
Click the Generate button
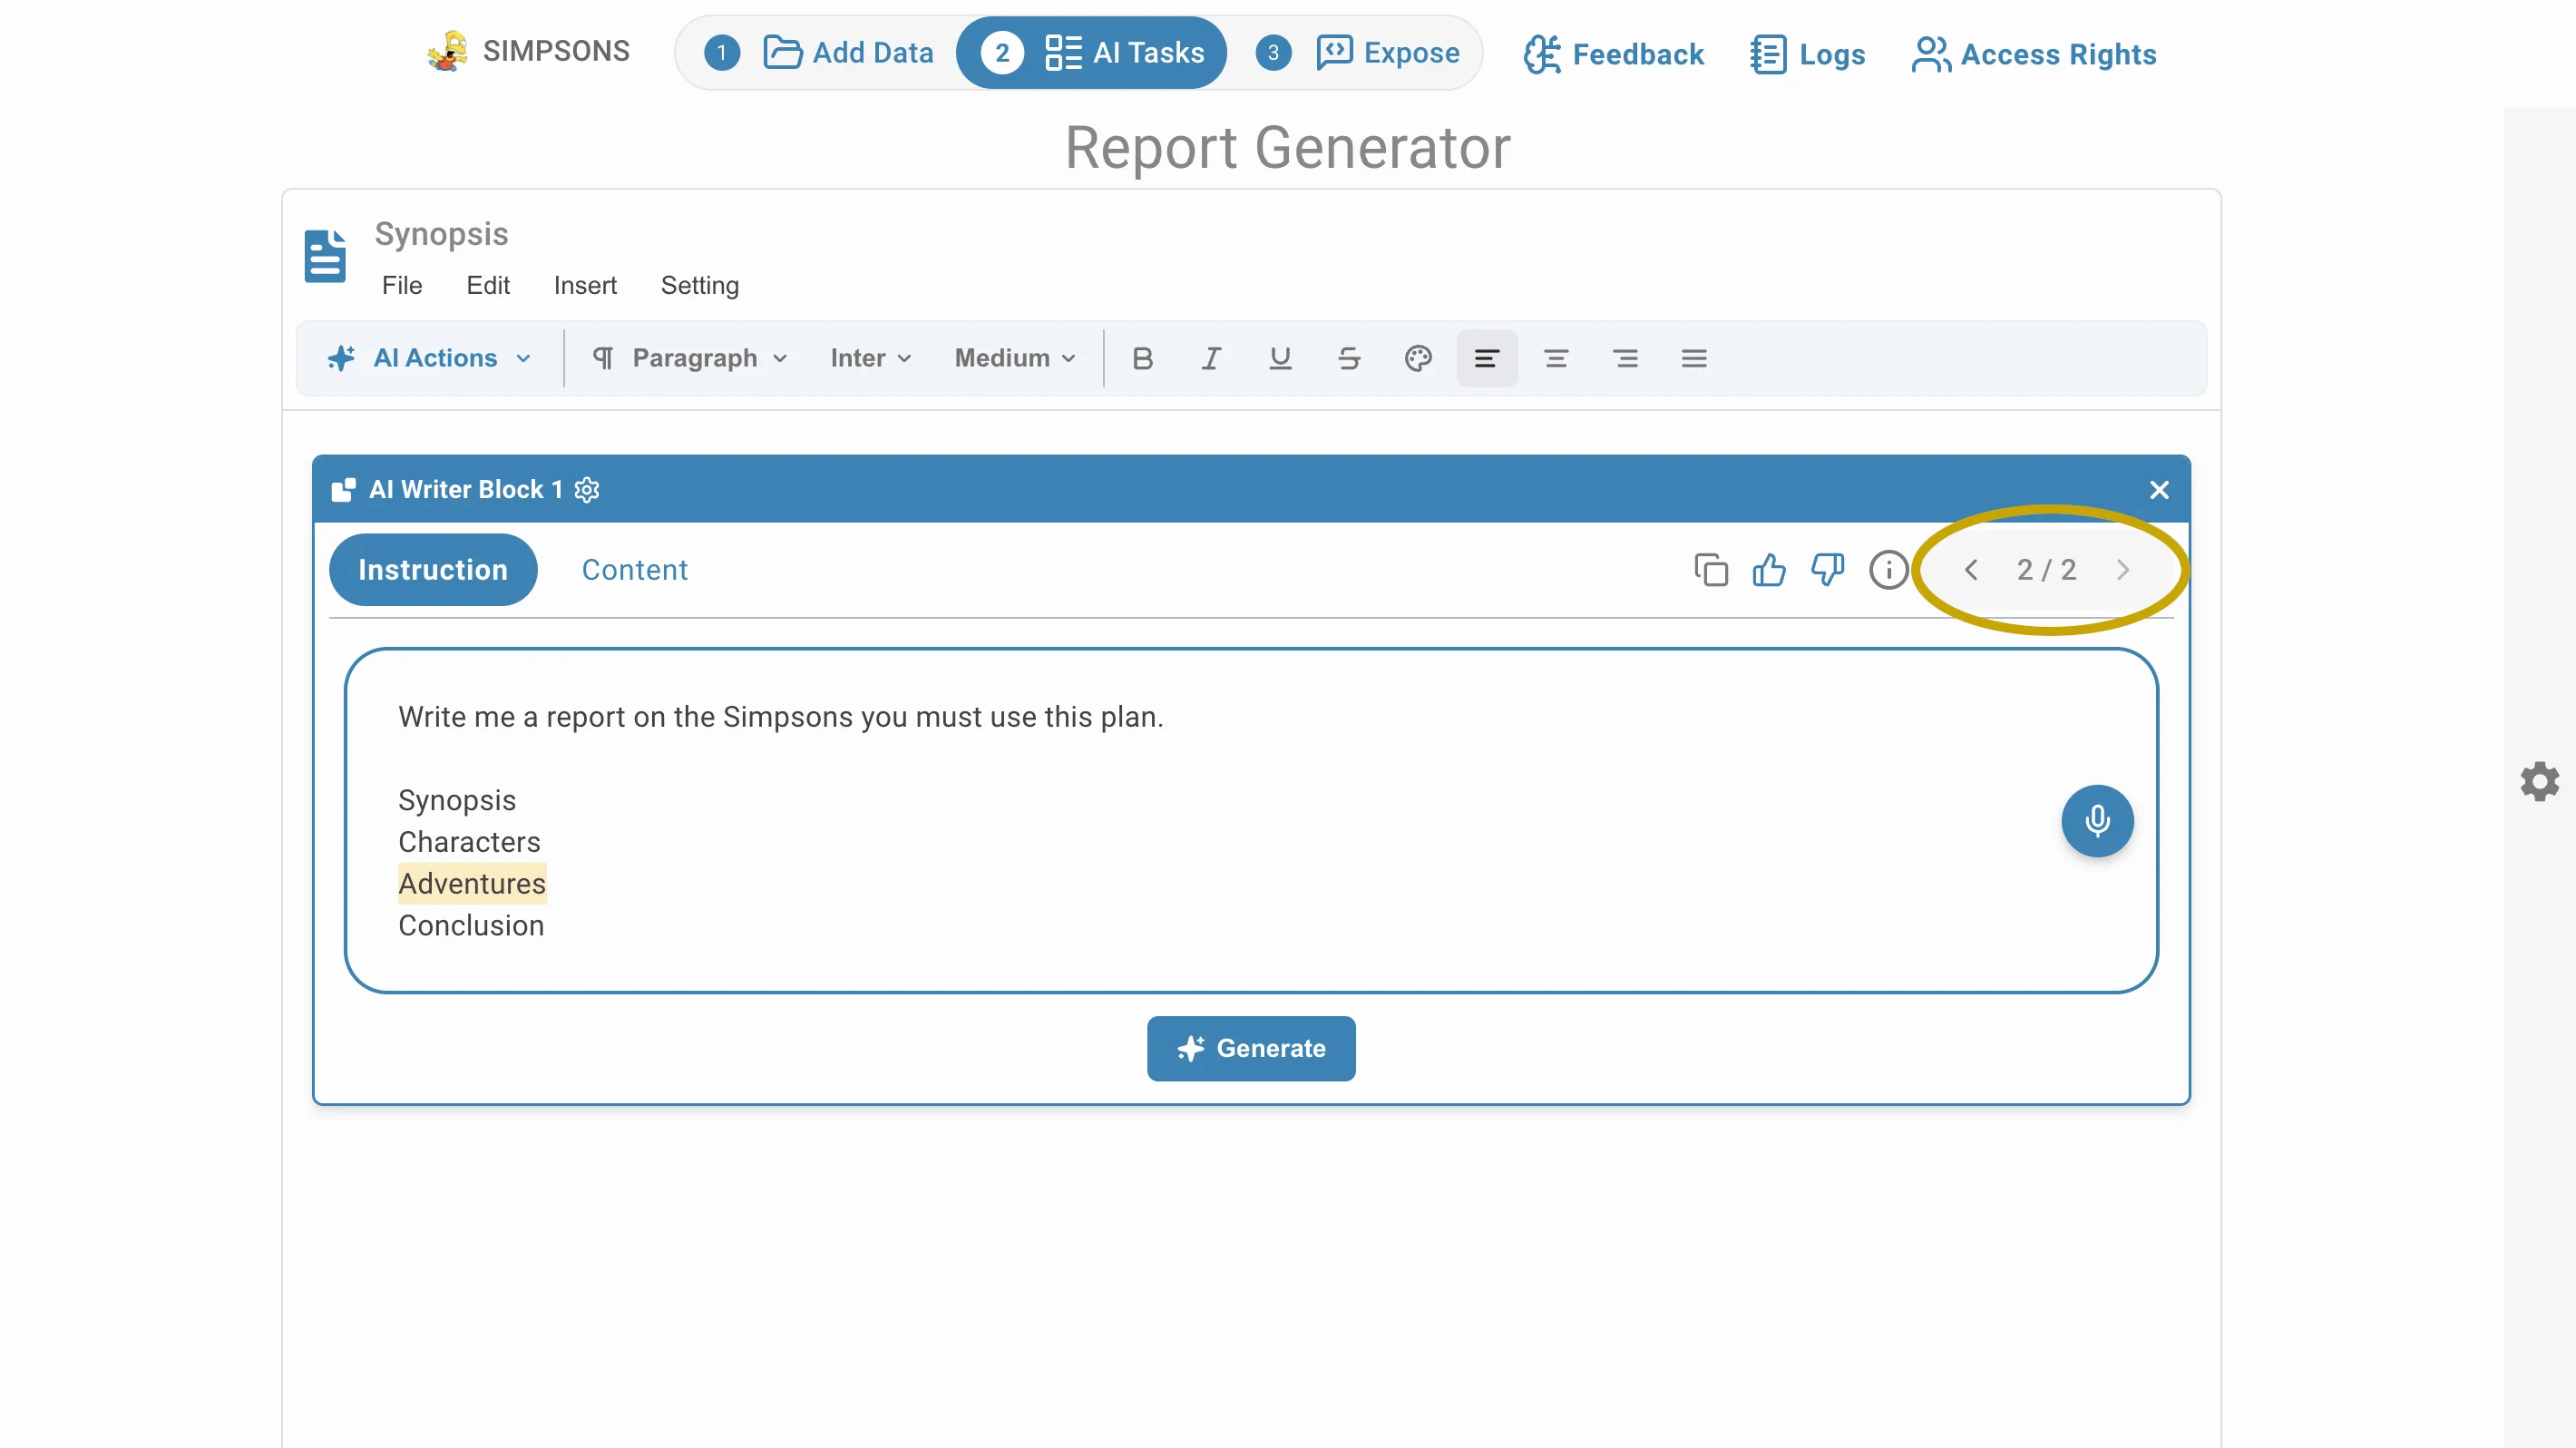point(1251,1048)
